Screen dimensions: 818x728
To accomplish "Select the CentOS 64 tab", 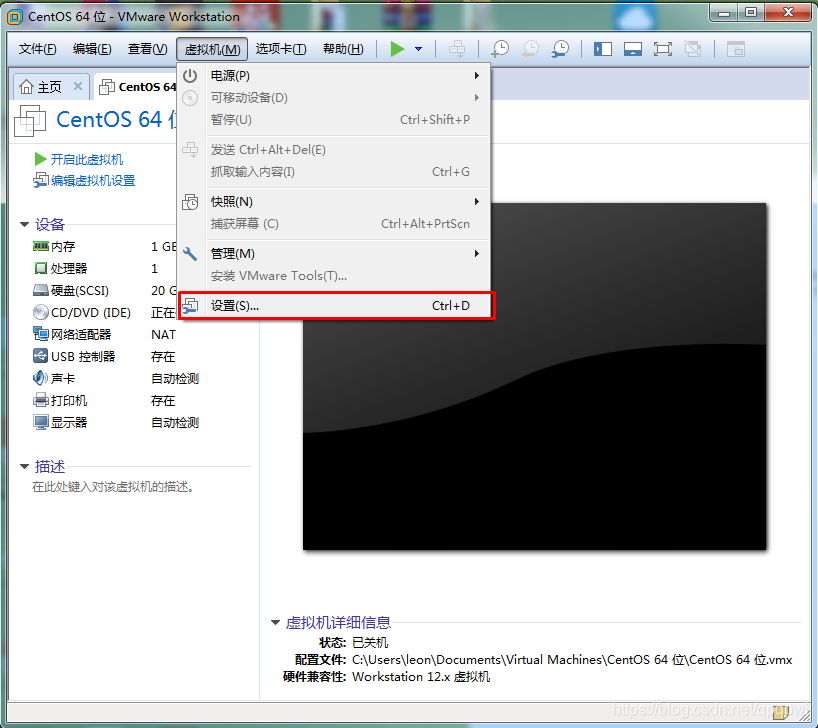I will pyautogui.click(x=137, y=87).
